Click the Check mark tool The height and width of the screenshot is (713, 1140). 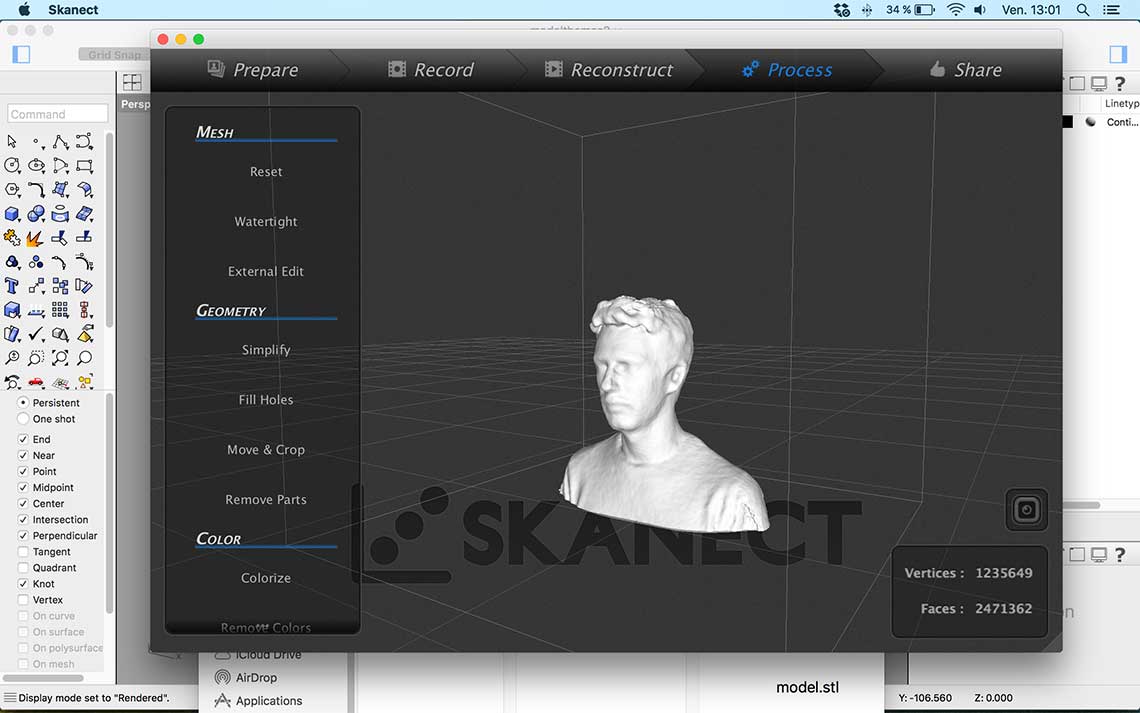tap(36, 334)
